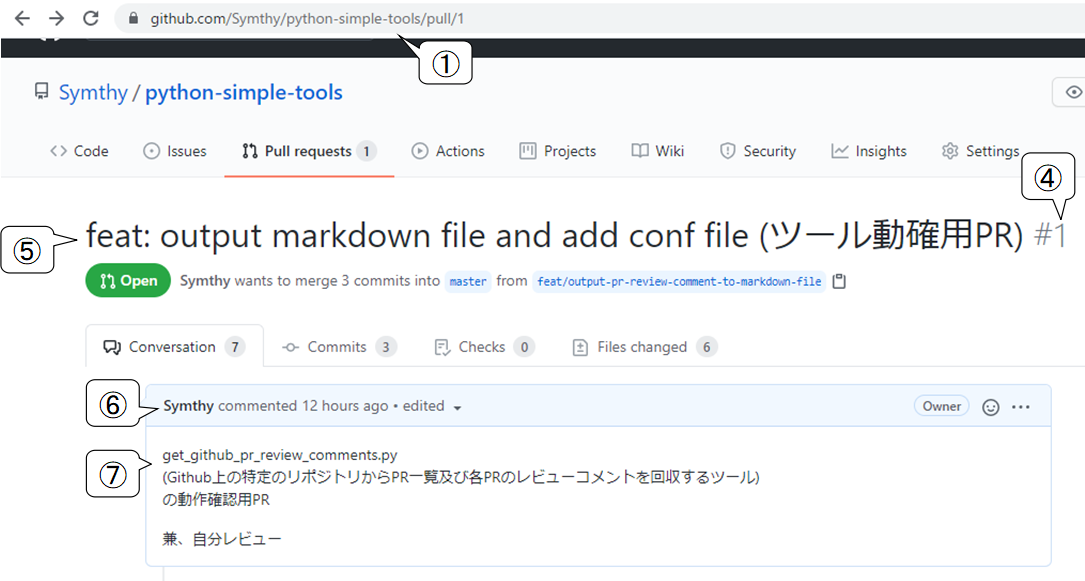Open the repository Settings tab
The width and height of the screenshot is (1085, 581).
980,151
